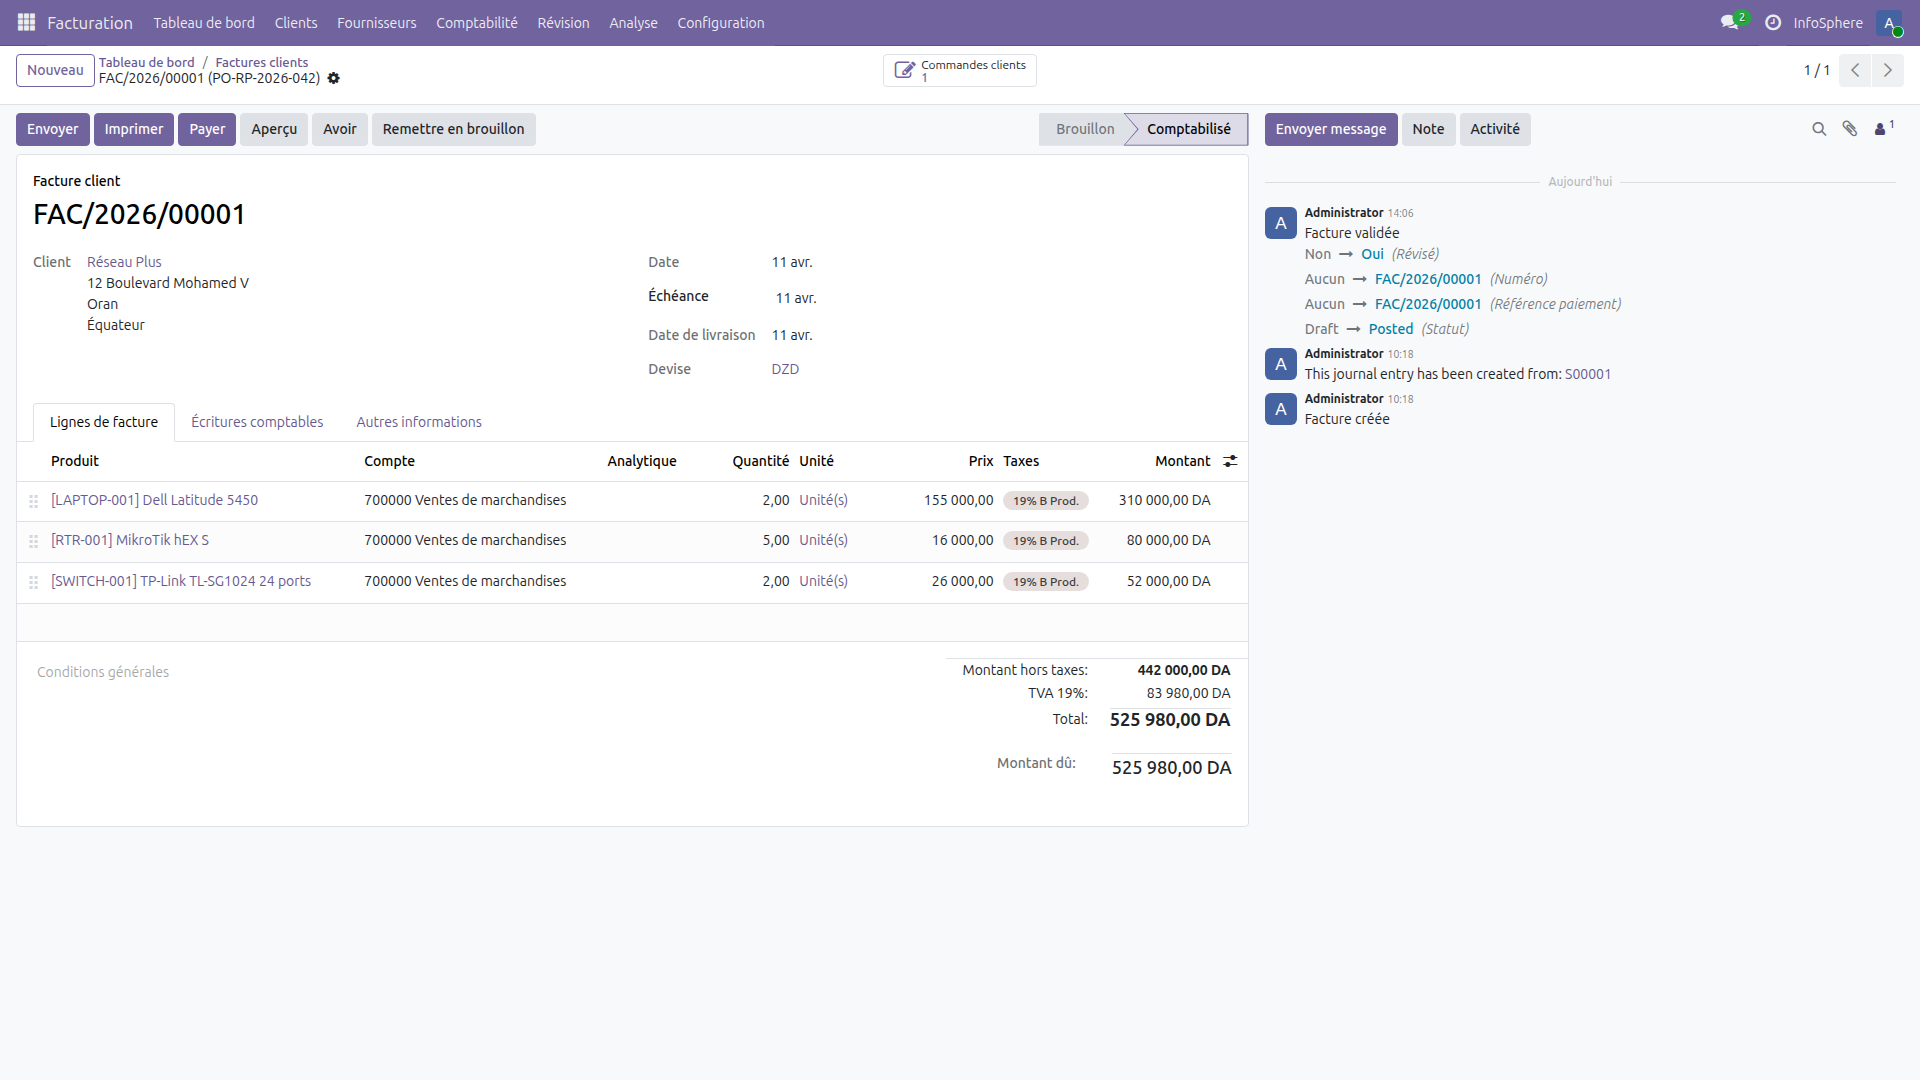Click the Remettre en brouillon button
The width and height of the screenshot is (1920, 1080).
click(453, 129)
